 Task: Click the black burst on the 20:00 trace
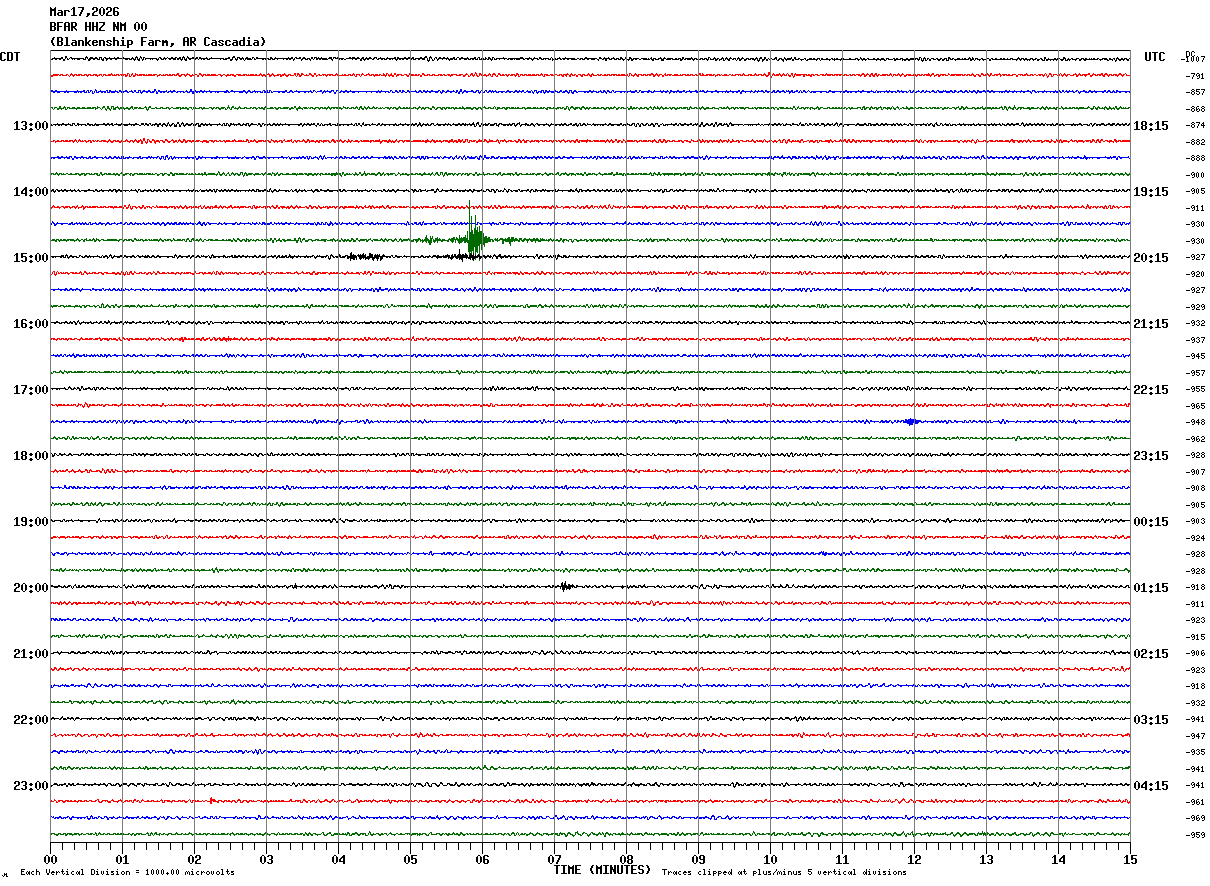tap(566, 586)
